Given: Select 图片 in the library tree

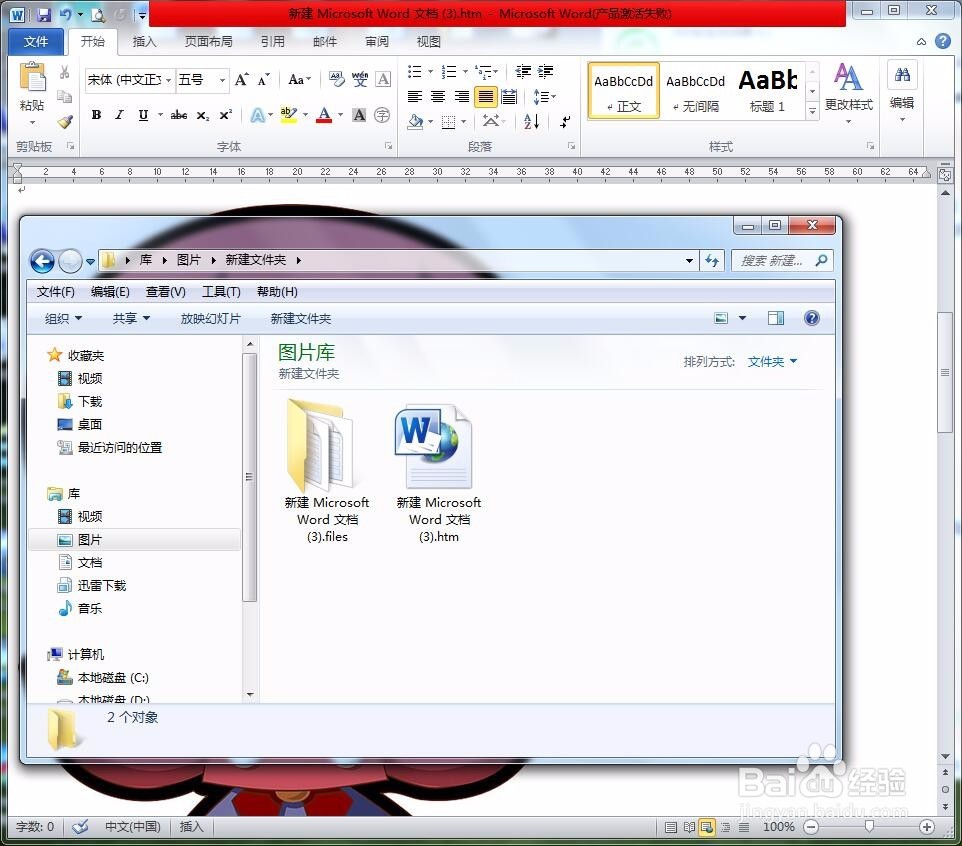Looking at the screenshot, I should coord(90,540).
